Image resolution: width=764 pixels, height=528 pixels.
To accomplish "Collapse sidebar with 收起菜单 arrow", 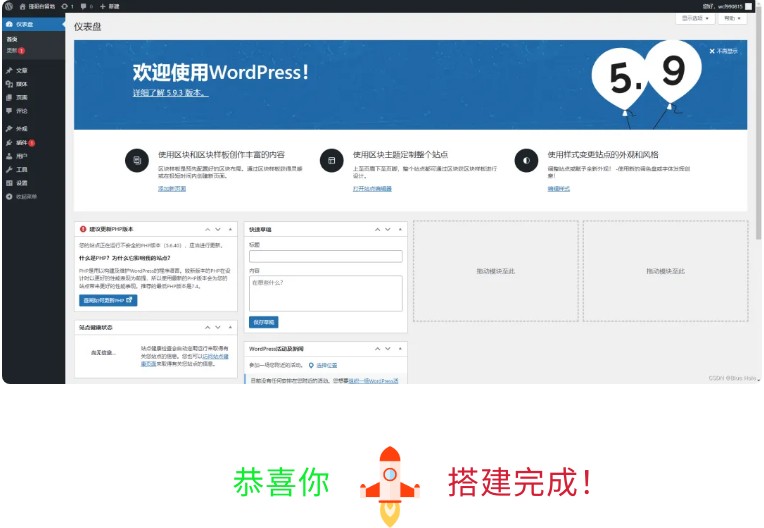I will point(21,196).
